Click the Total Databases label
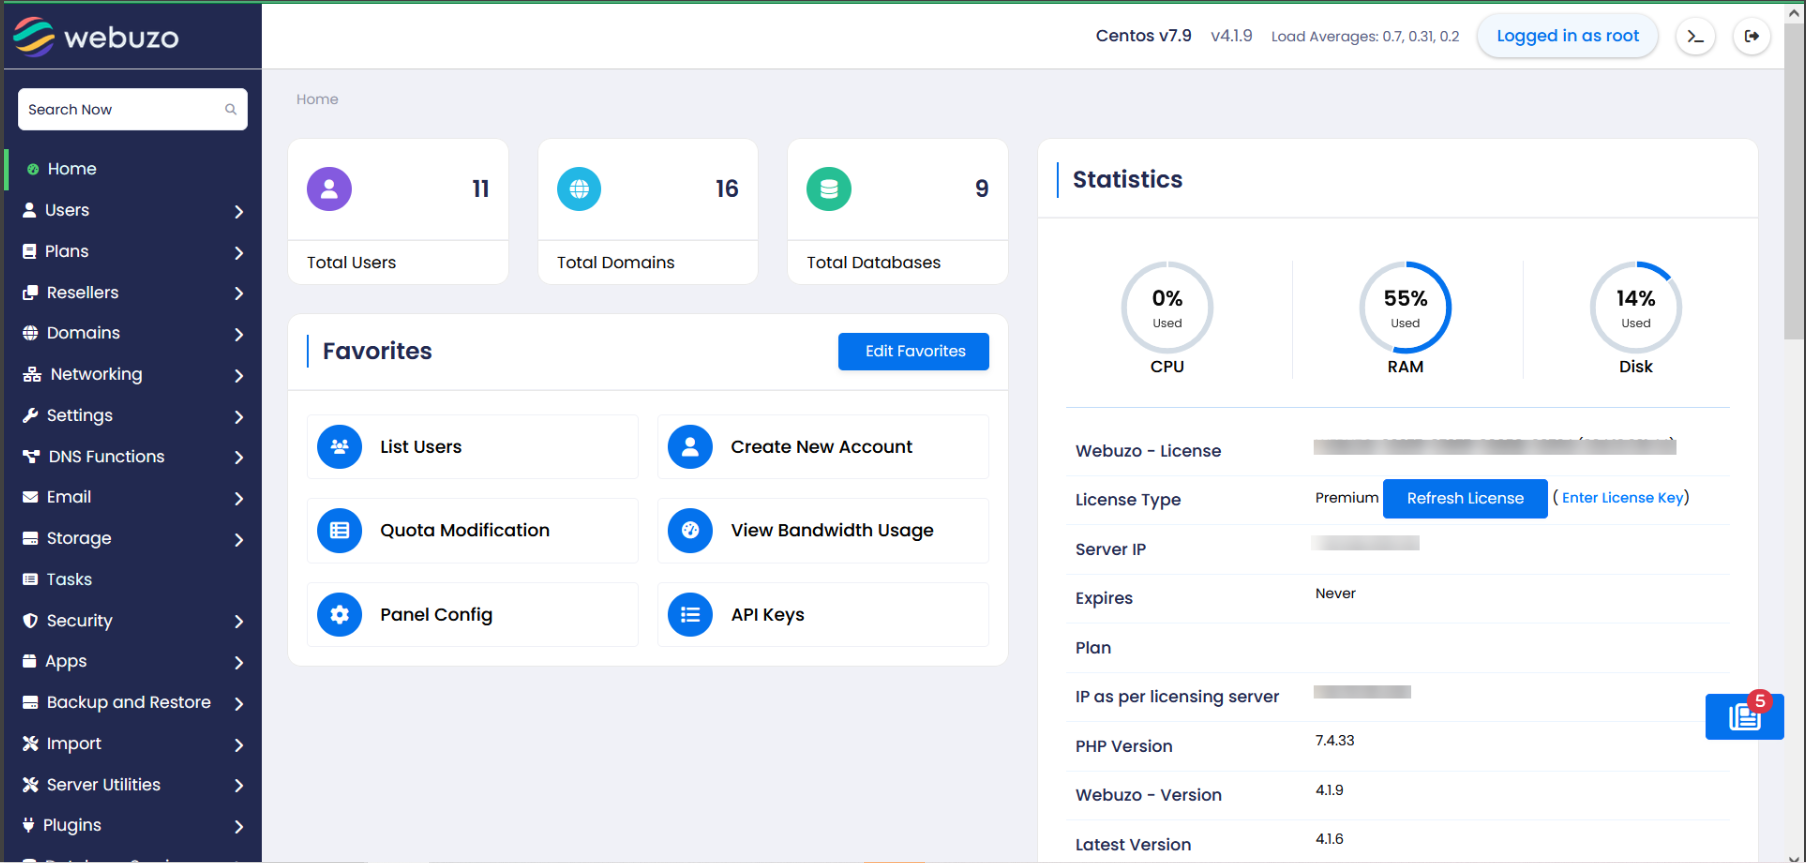This screenshot has height=863, width=1806. [x=874, y=262]
